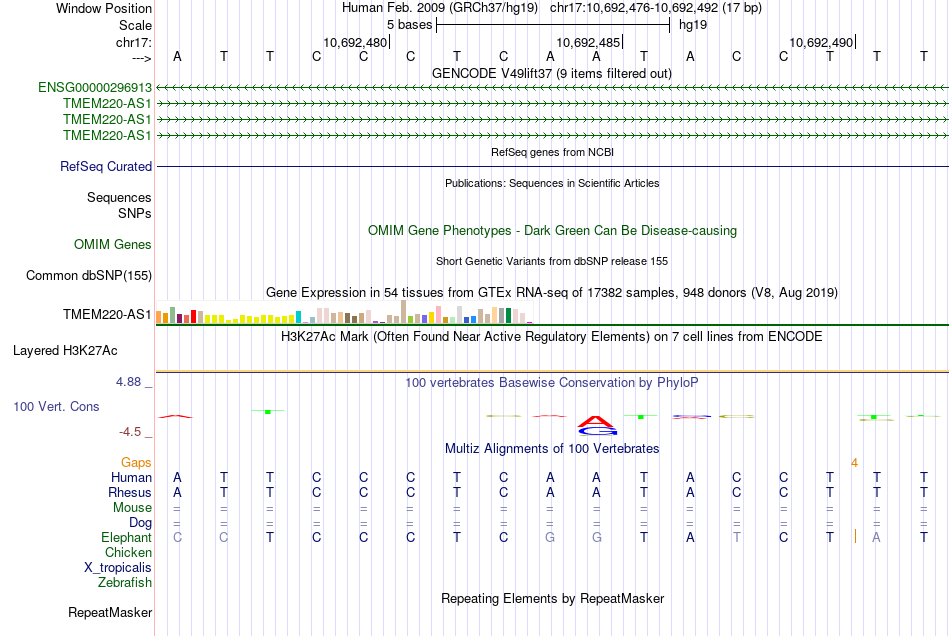Click the X_tropicalis alignment row label
This screenshot has width=950, height=636.
point(118,568)
